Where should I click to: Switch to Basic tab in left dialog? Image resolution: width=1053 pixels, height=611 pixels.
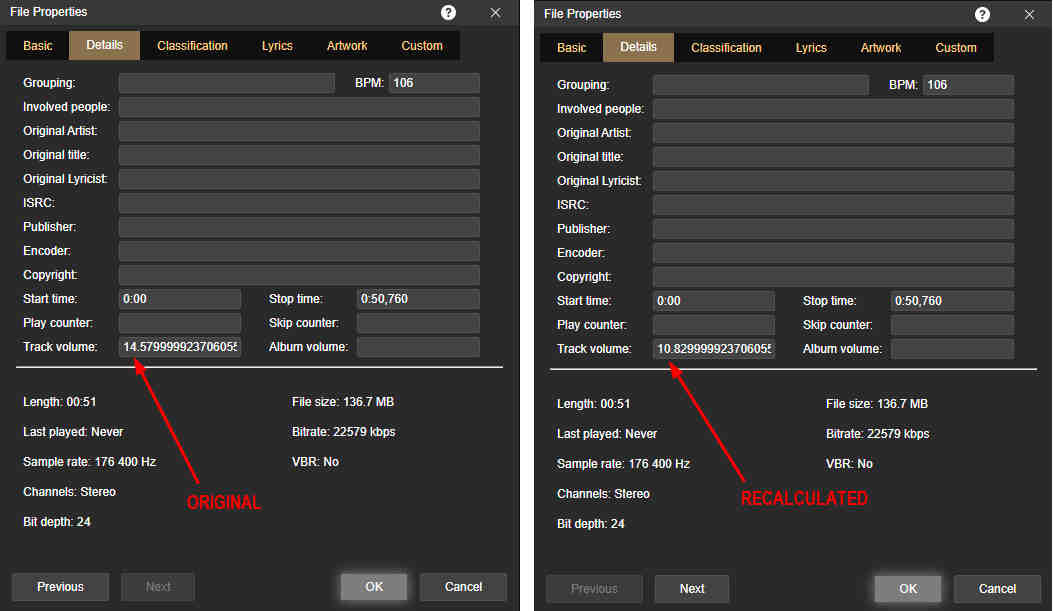[x=38, y=46]
